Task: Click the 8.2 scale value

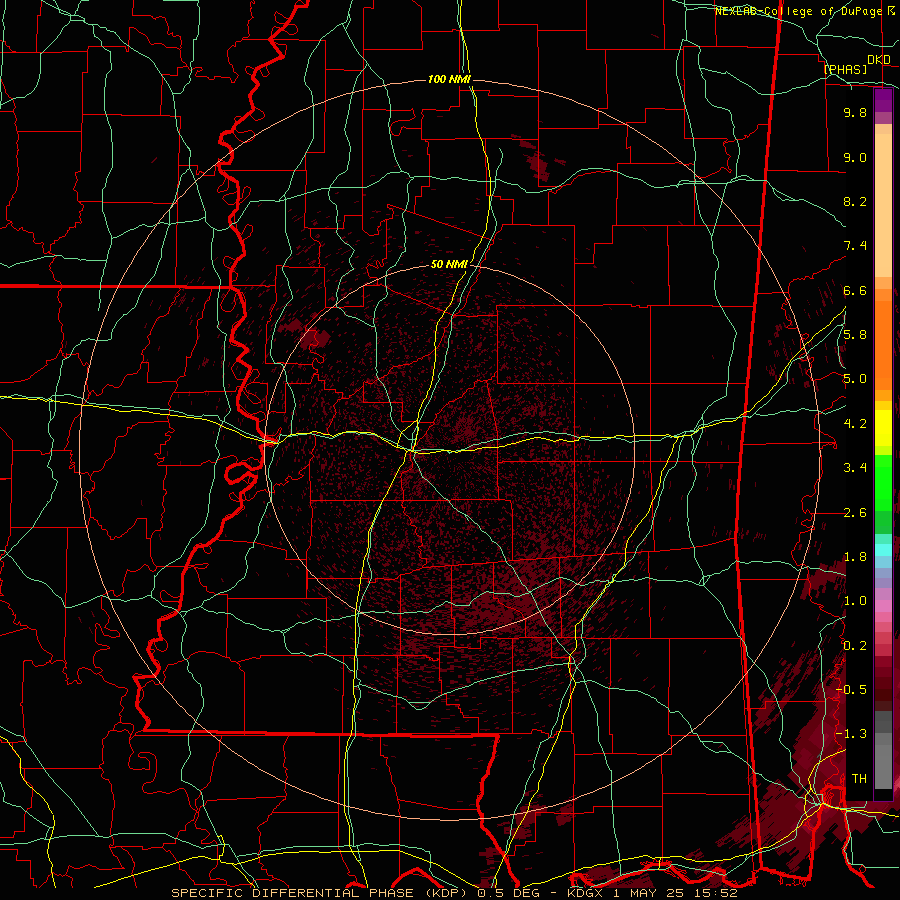Action: 855,201
